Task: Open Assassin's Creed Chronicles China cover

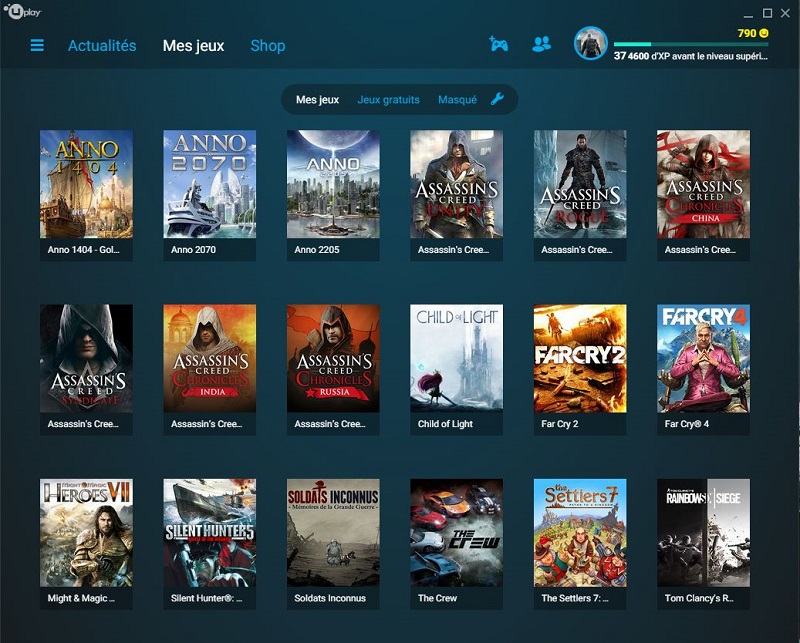Action: coord(704,184)
